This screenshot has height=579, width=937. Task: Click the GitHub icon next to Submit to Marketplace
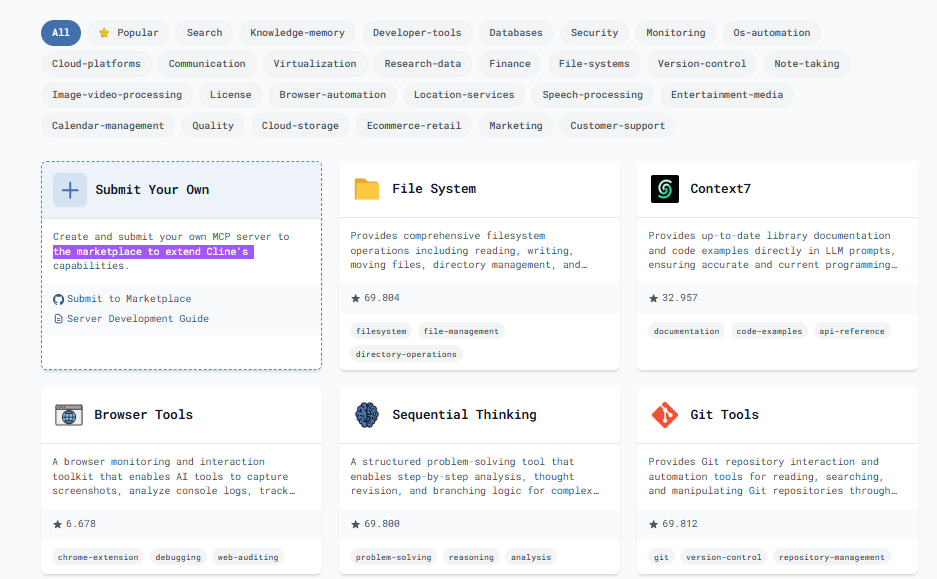point(58,299)
